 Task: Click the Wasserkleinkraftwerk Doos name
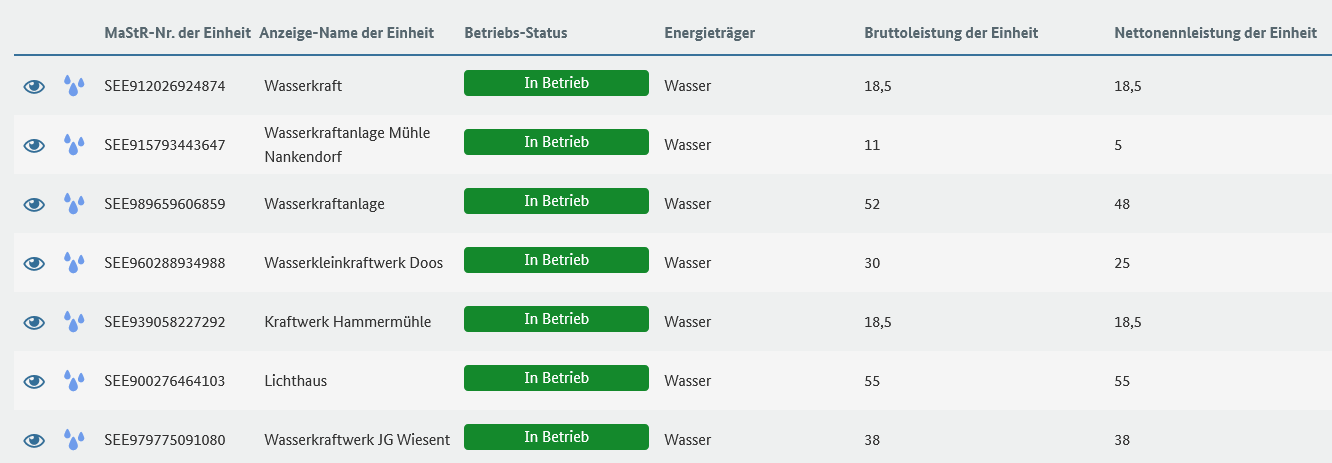point(353,263)
